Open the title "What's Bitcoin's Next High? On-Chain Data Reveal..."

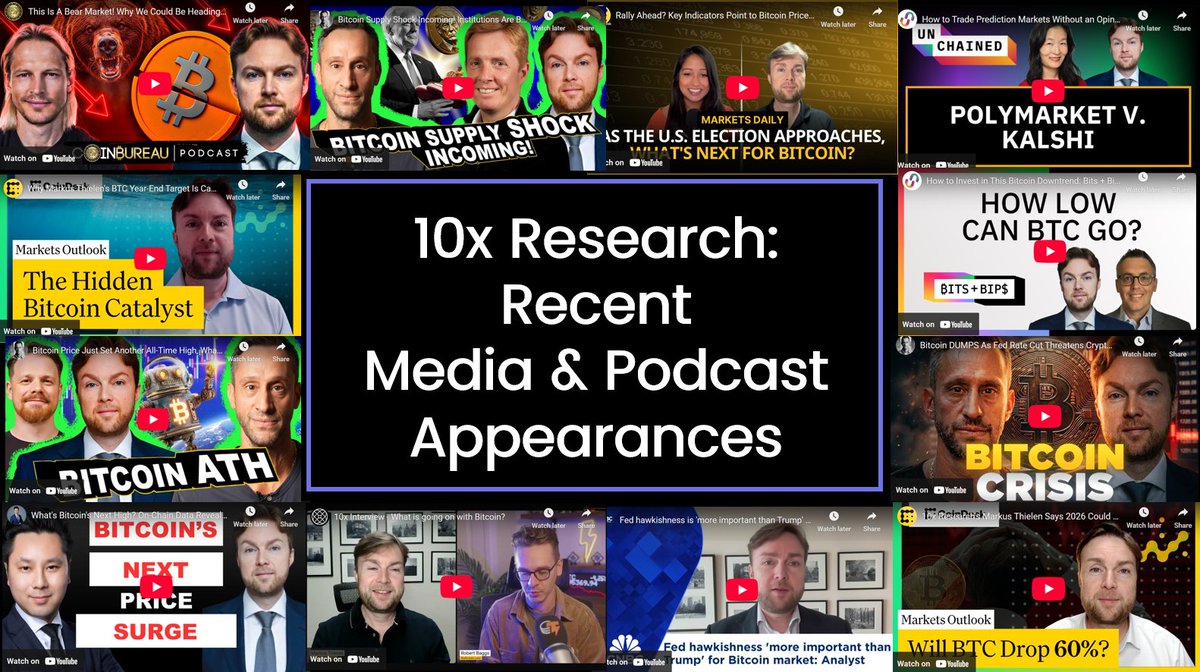pos(128,515)
